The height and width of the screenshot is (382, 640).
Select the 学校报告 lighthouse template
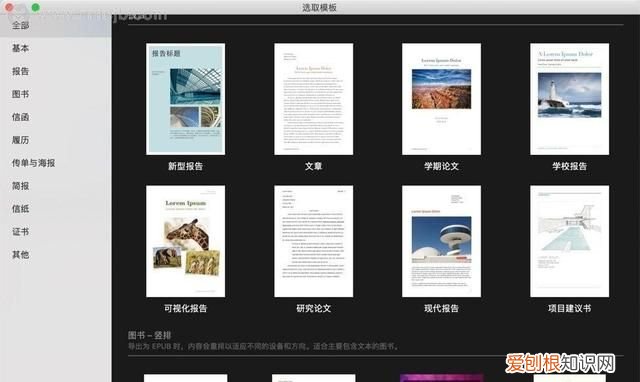coord(569,99)
